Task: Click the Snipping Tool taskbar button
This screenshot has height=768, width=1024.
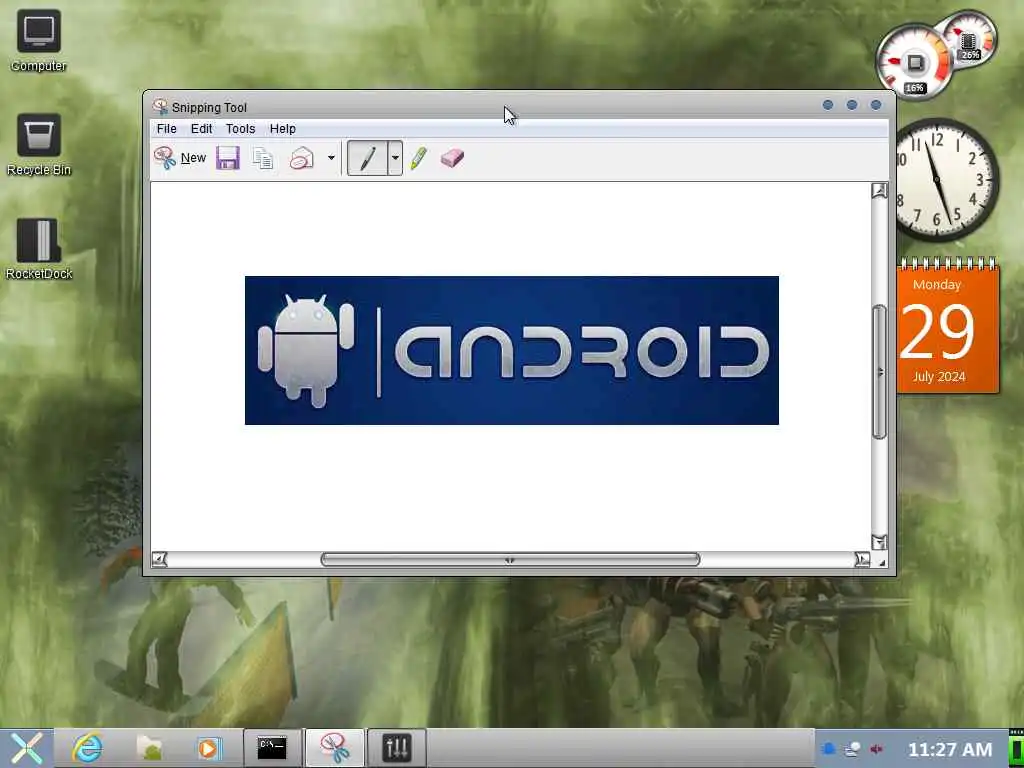Action: pyautogui.click(x=334, y=748)
